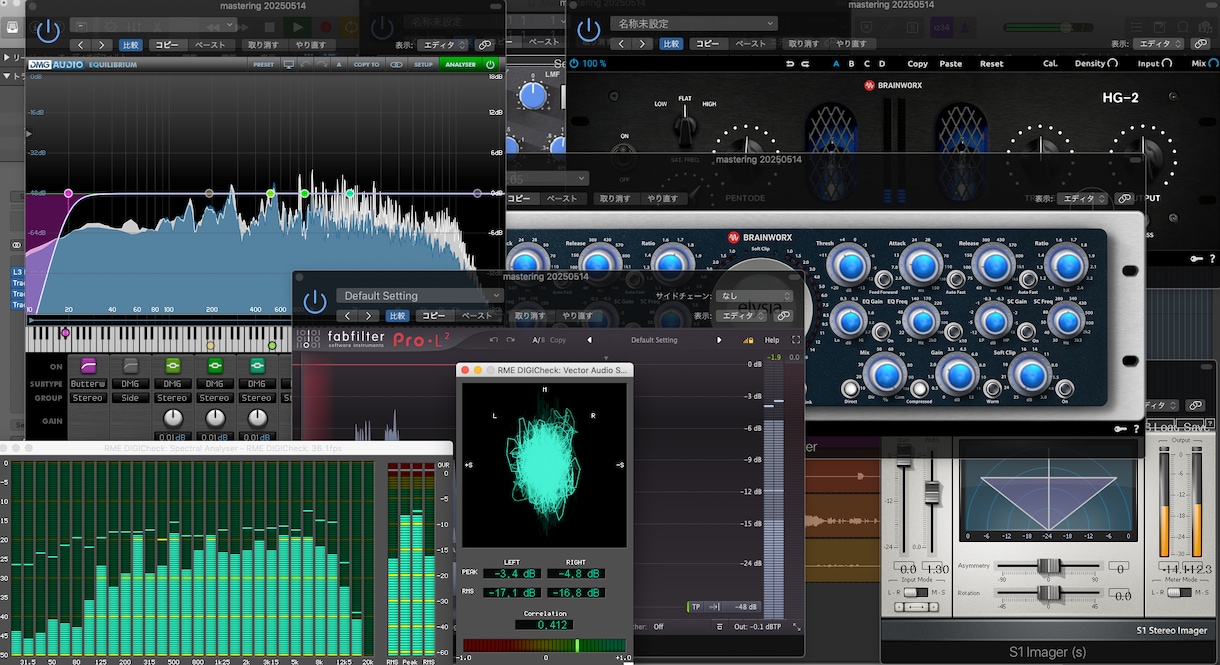Toggle HG-2 bypass power icon beside 100 %

coord(574,63)
